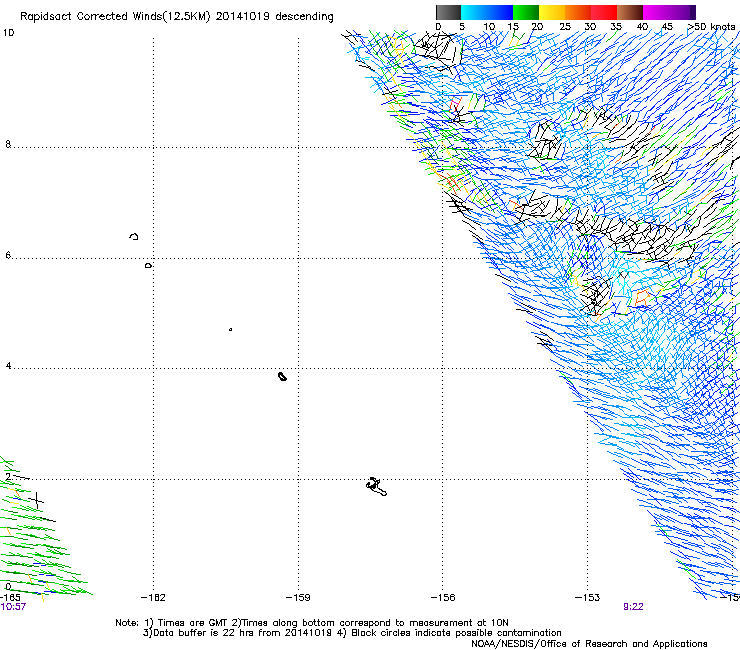Screen dimensions: 740x650
Task: Click the green 15-20 knots legend swatch
Action: tap(526, 12)
